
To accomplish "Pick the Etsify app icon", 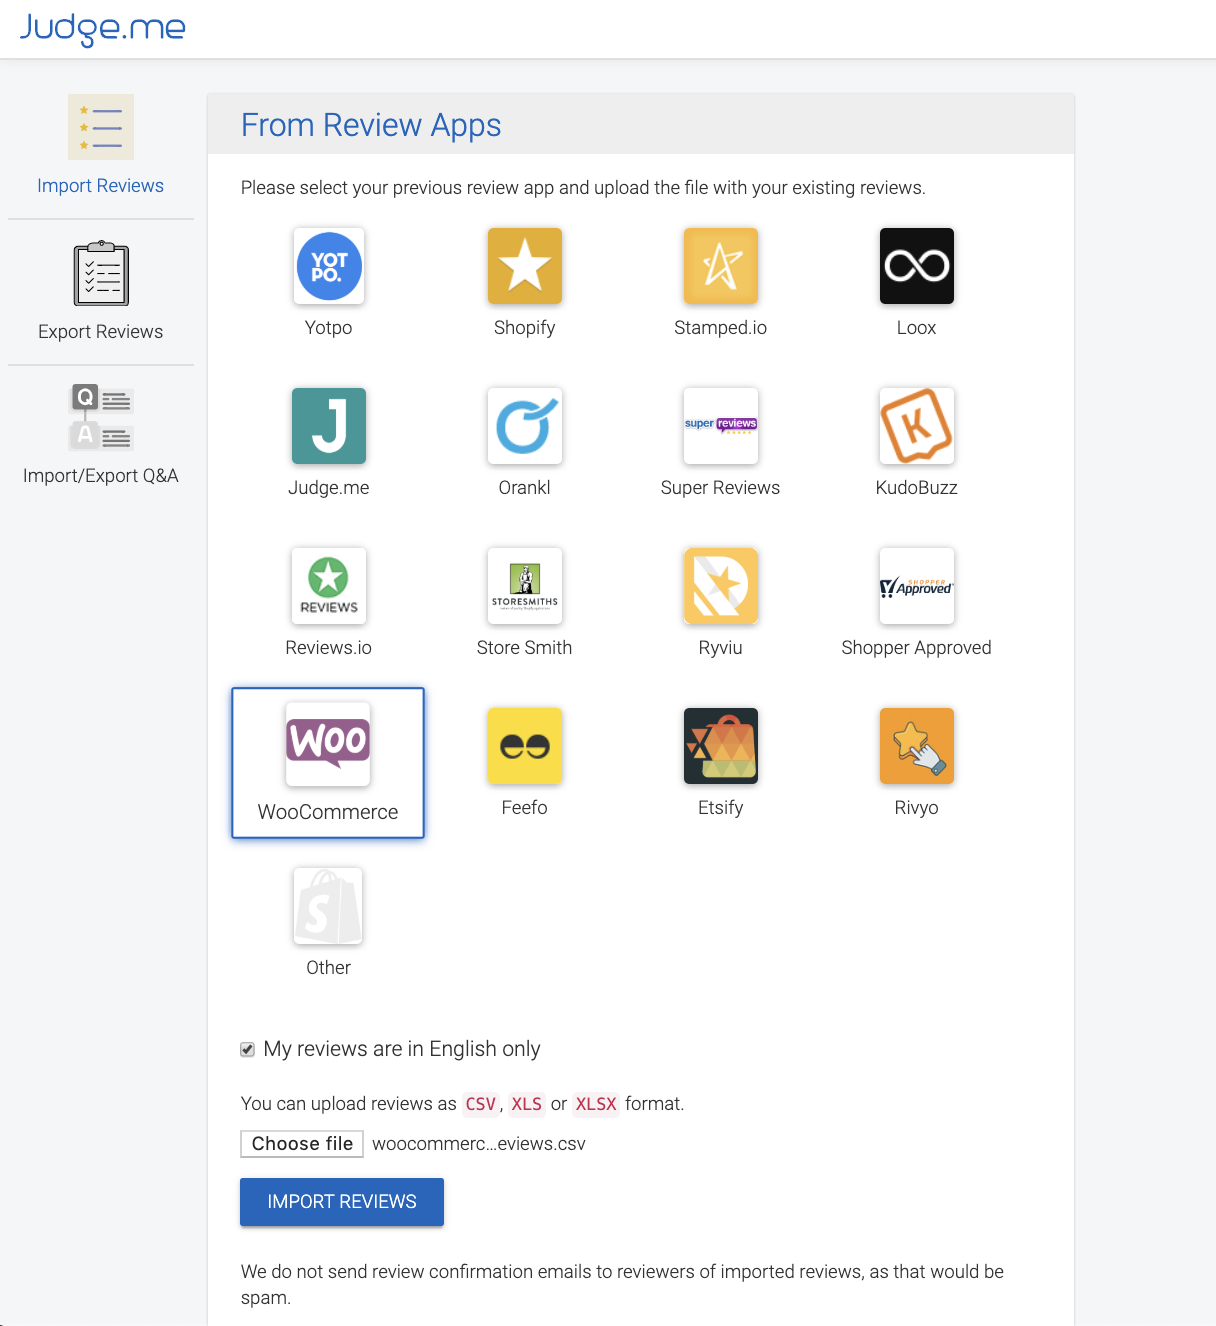I will [721, 746].
